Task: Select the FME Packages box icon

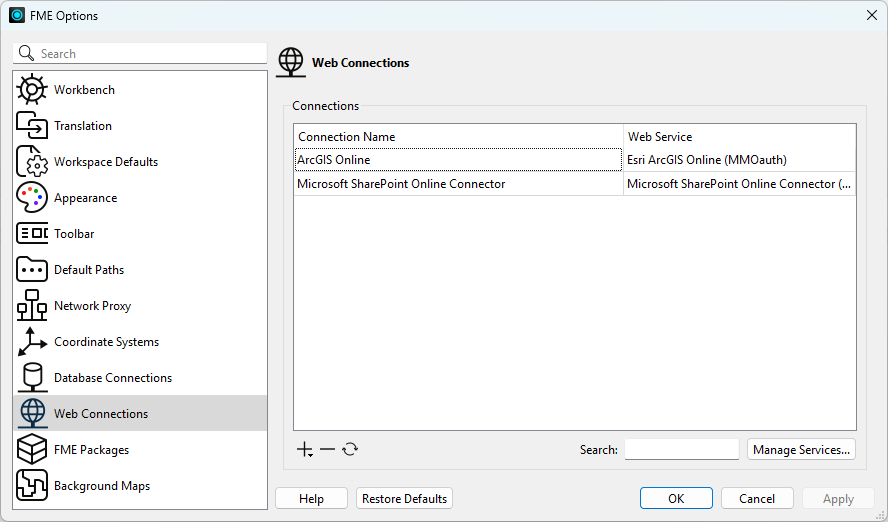Action: tap(32, 450)
